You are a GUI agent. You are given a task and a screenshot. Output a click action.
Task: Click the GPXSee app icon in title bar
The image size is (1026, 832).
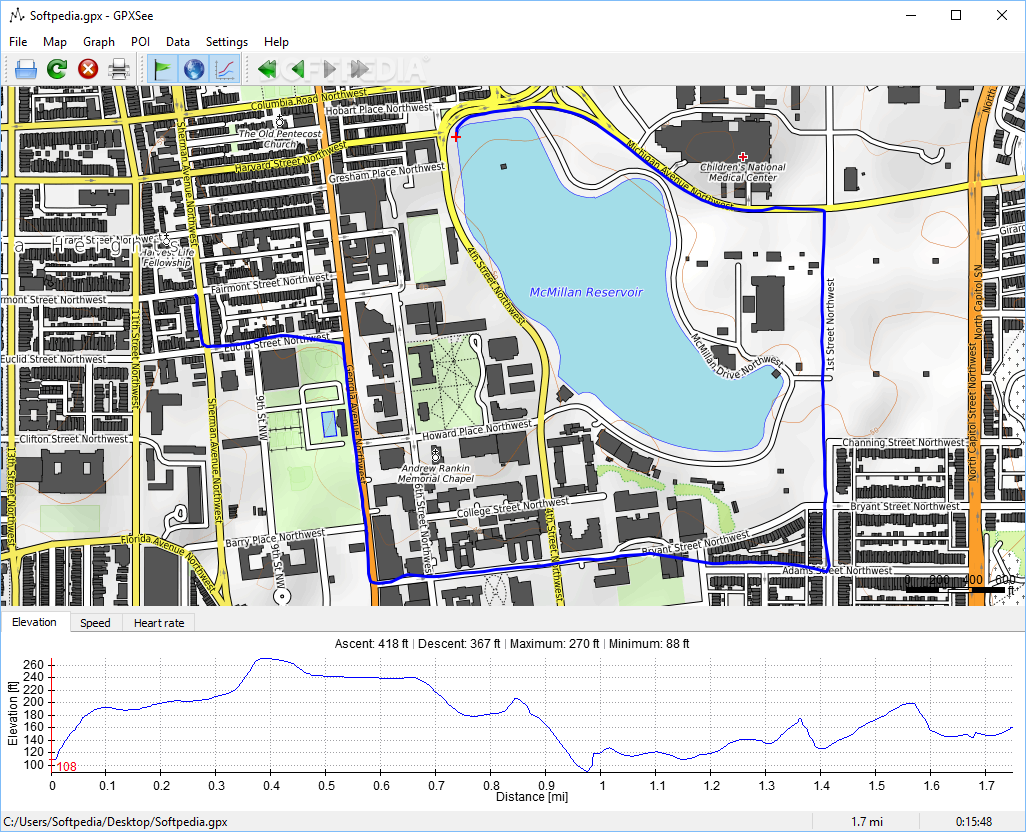click(x=16, y=15)
